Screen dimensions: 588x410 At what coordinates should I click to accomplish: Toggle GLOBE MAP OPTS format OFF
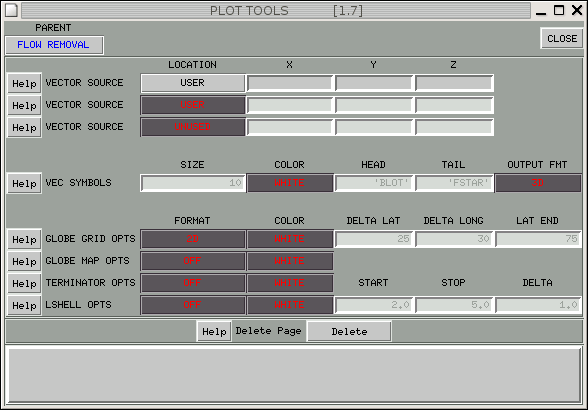(193, 261)
